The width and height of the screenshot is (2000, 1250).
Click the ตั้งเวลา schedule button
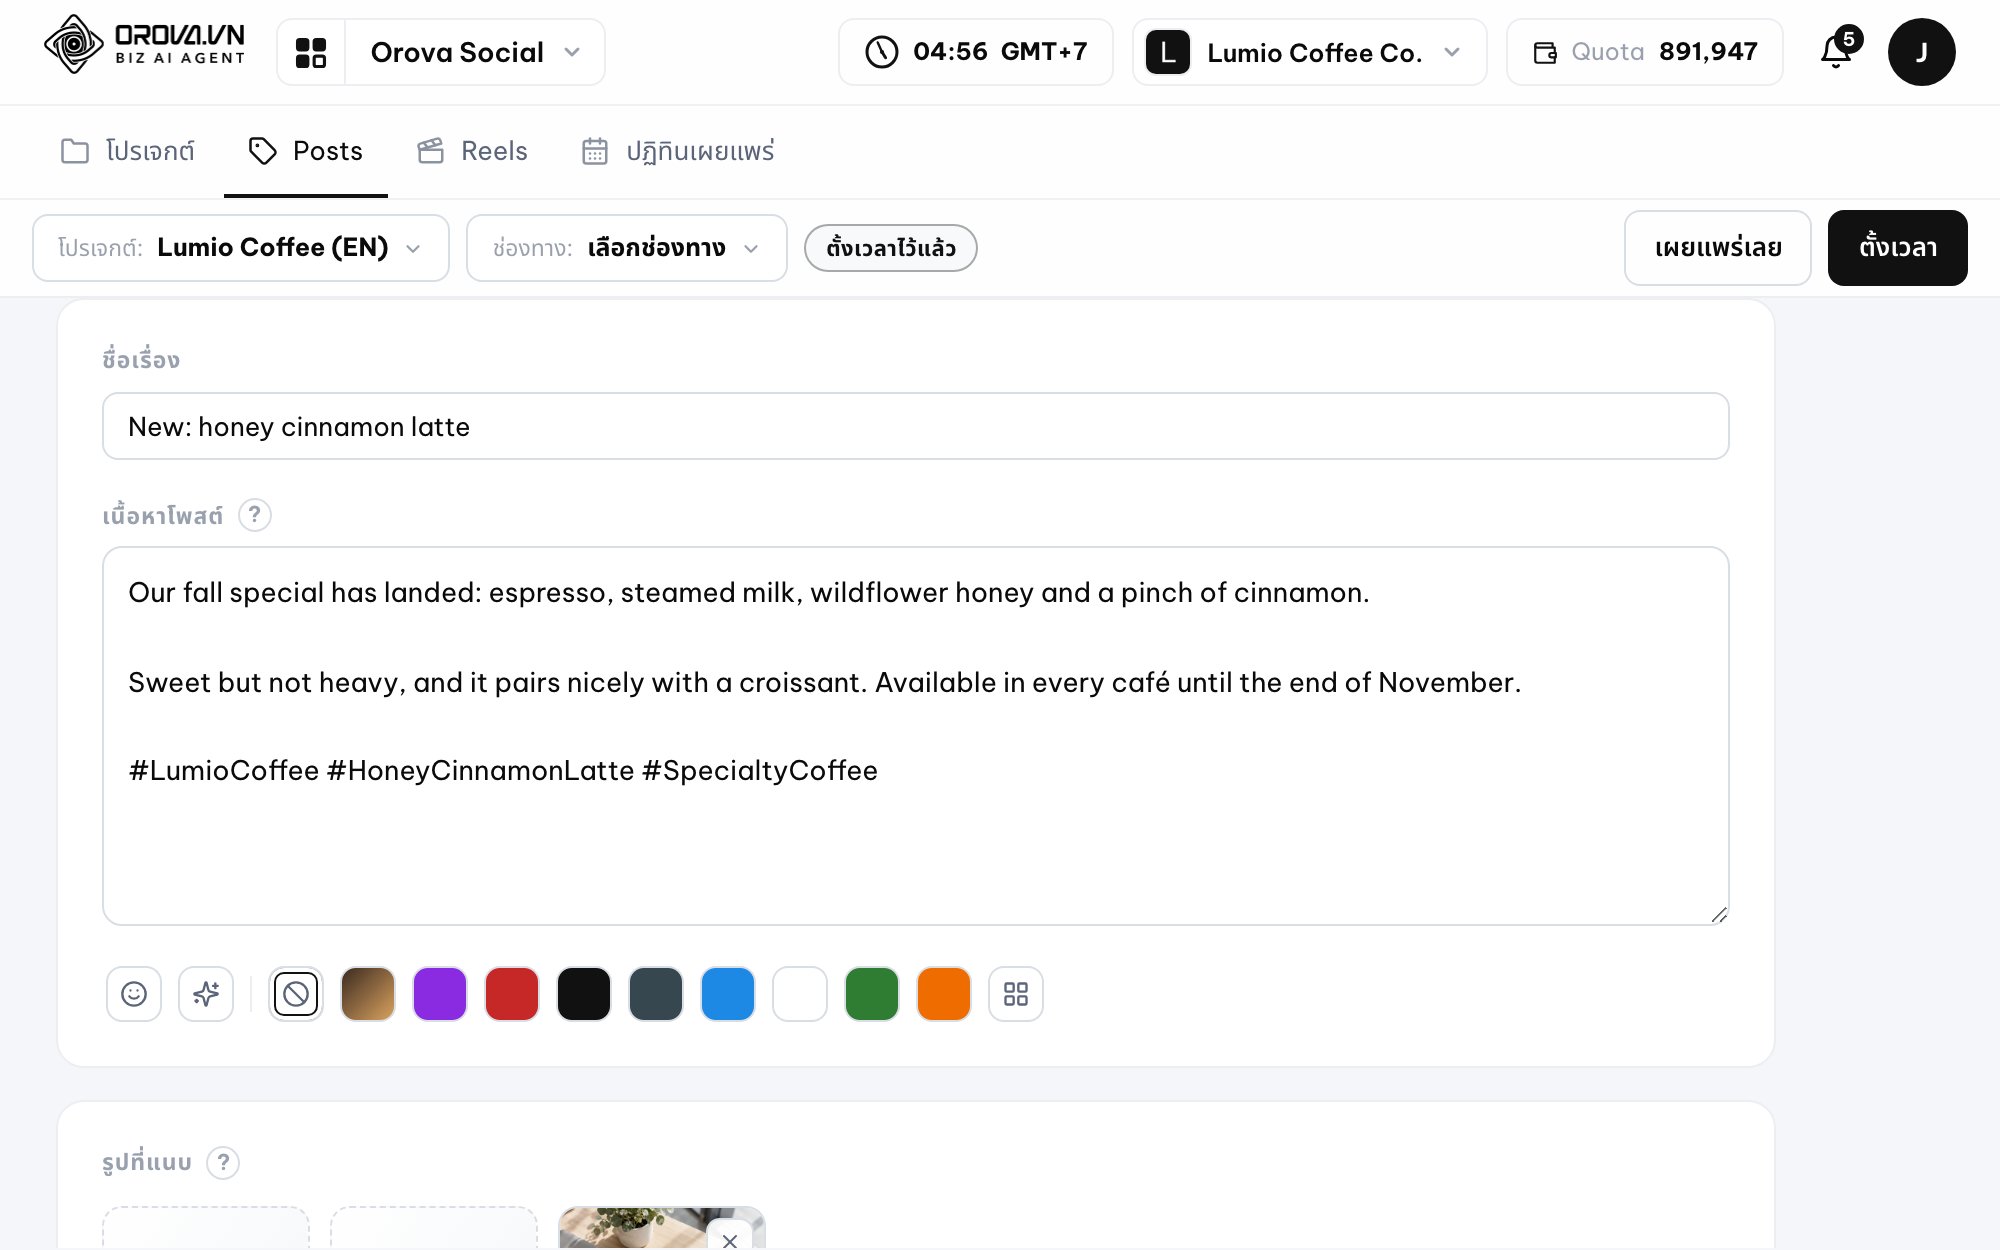click(x=1898, y=248)
